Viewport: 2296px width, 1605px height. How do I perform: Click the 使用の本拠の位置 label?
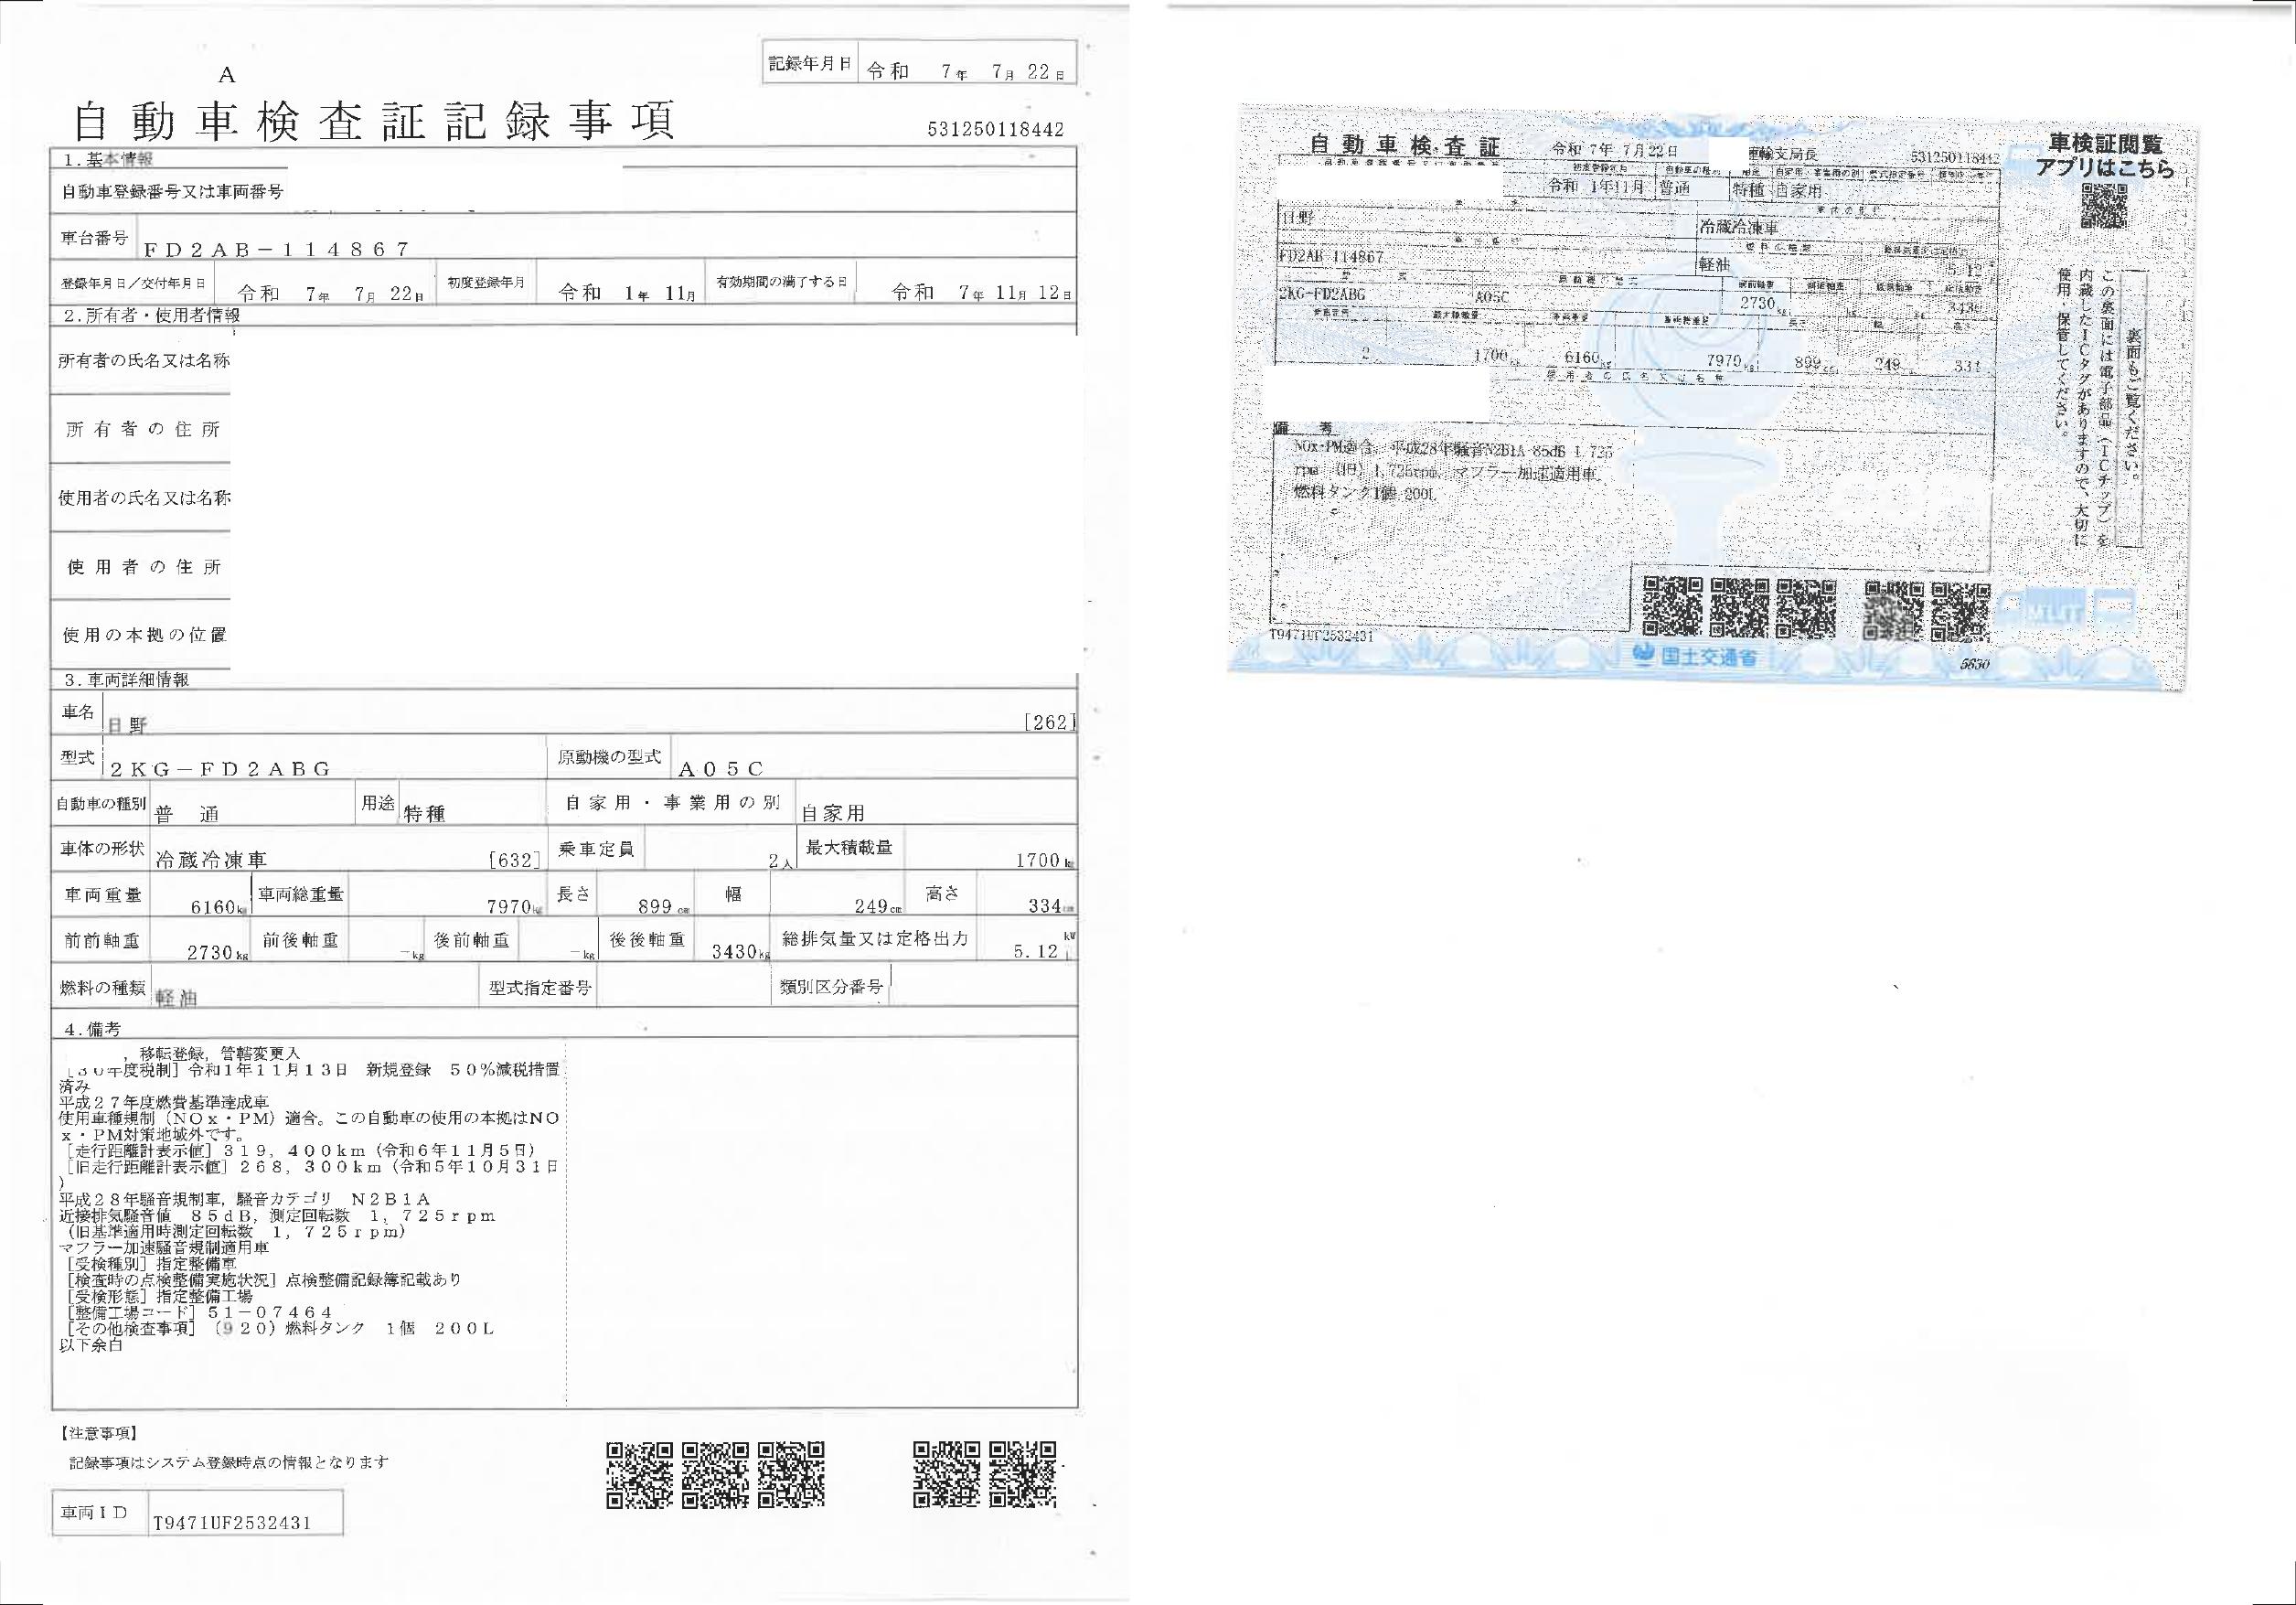144,635
